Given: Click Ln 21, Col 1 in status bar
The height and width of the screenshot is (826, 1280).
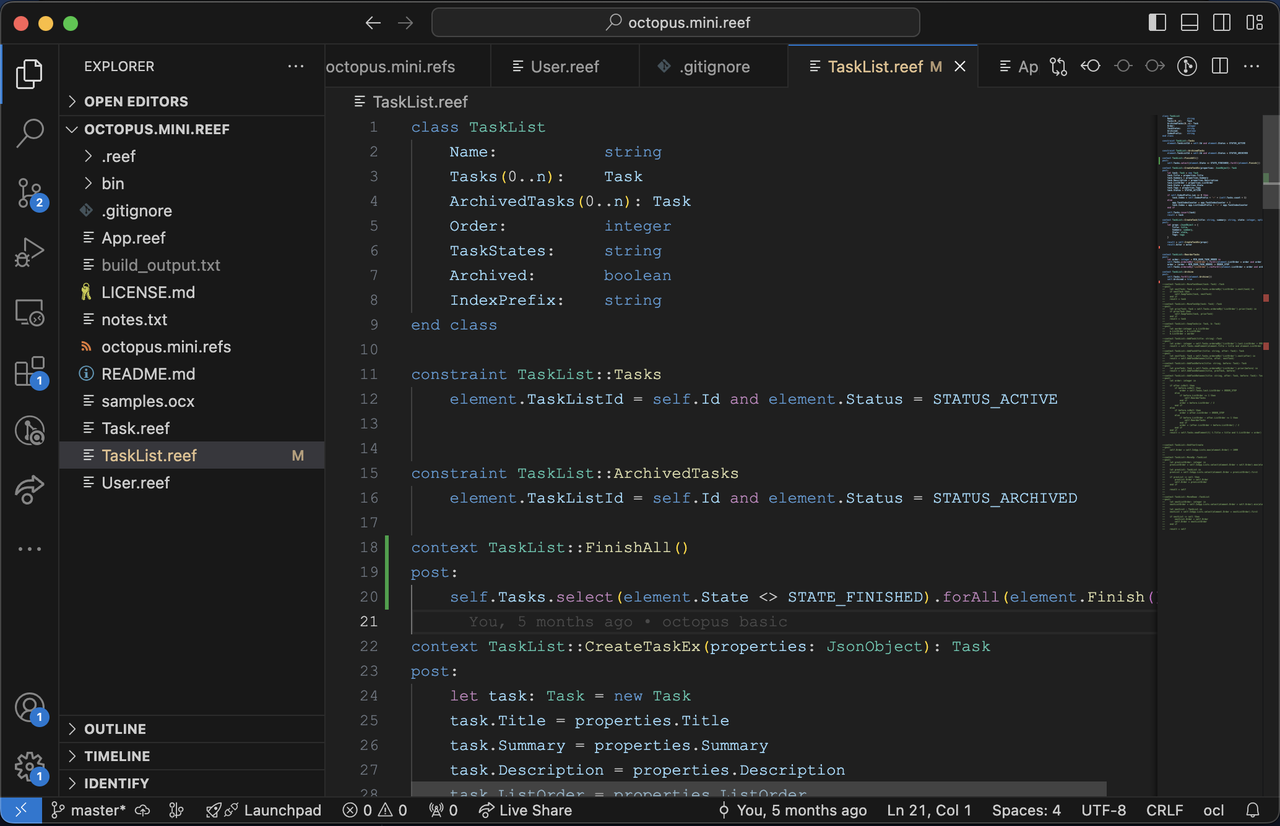Looking at the screenshot, I should 929,810.
